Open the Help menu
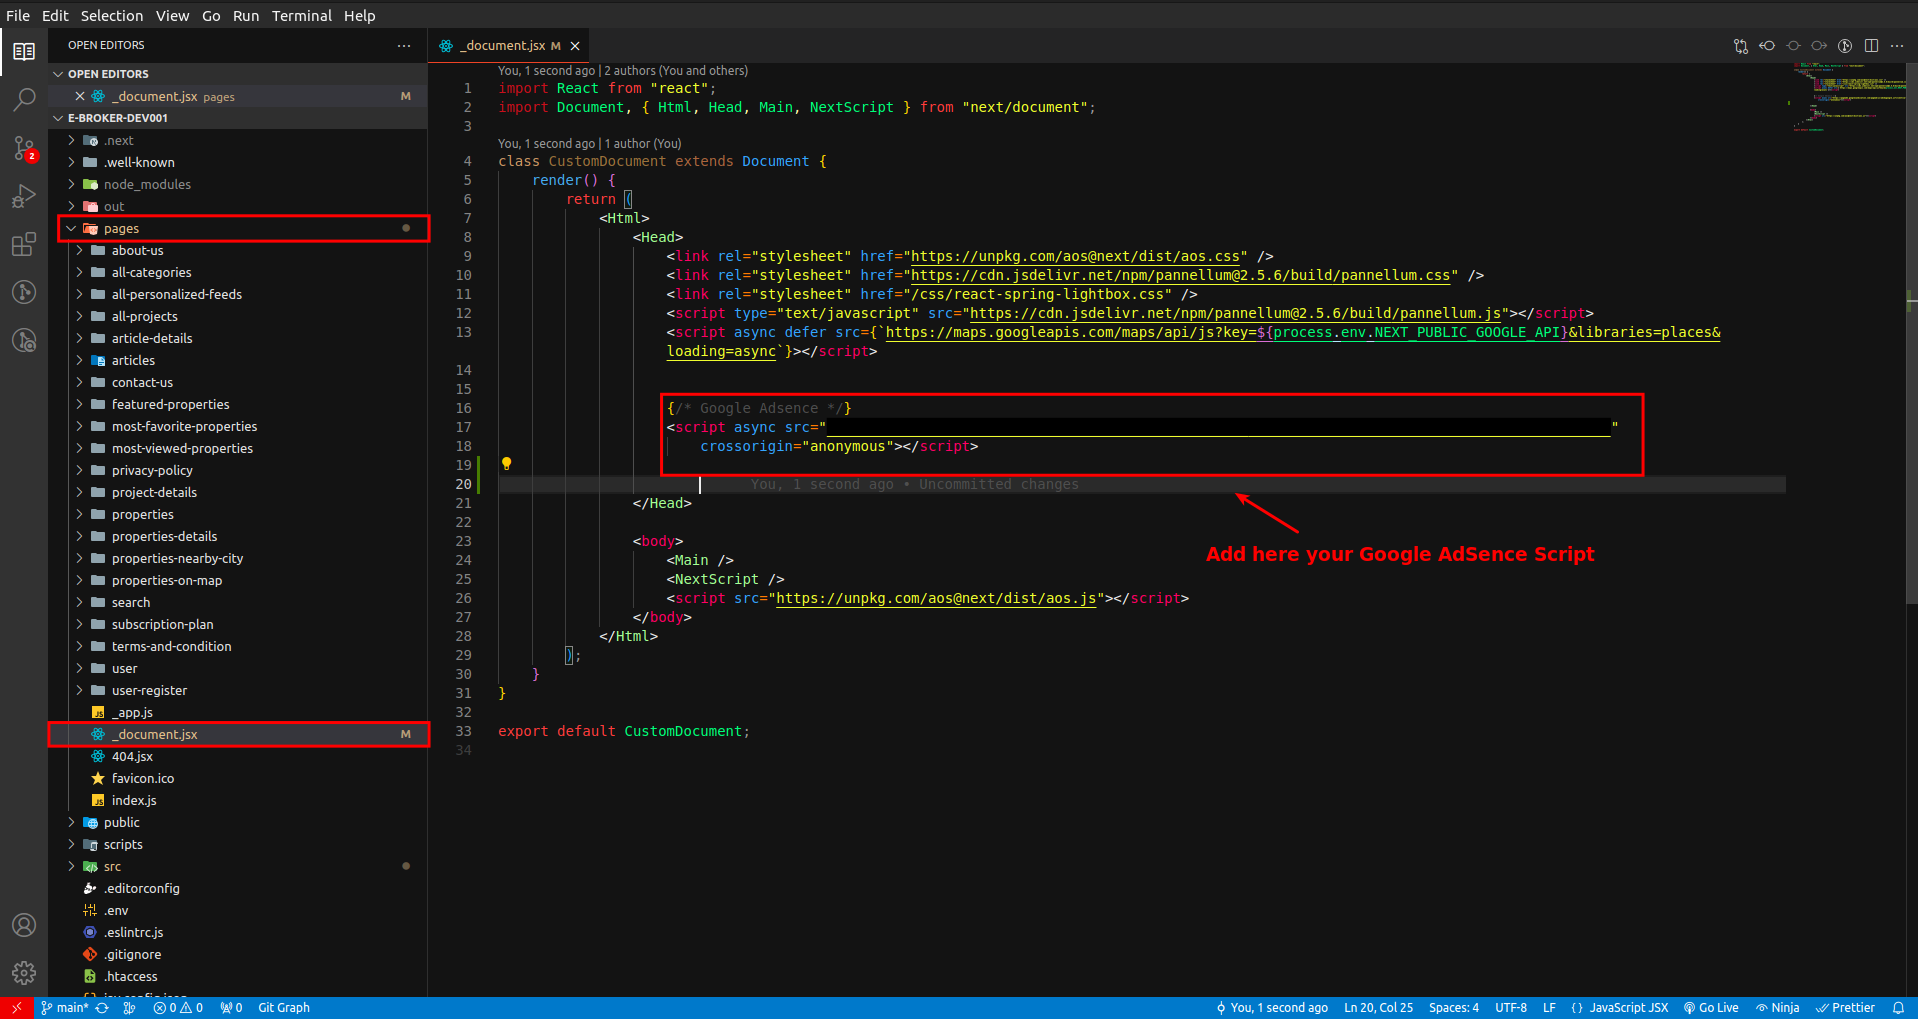1918x1019 pixels. click(360, 16)
